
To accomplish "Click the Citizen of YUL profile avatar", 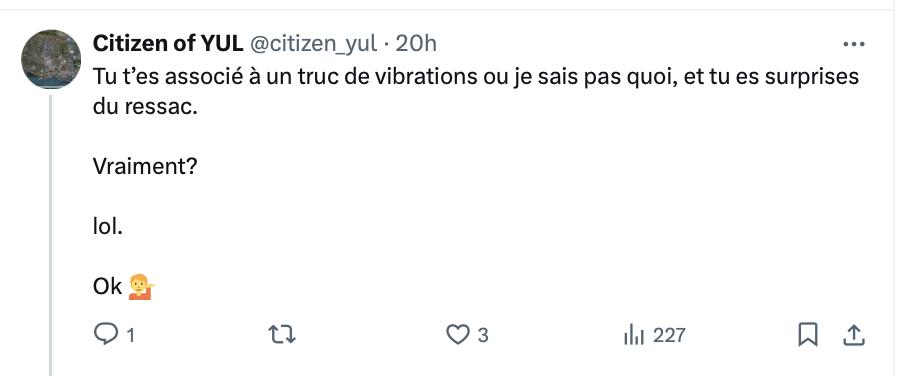I will point(51,59).
